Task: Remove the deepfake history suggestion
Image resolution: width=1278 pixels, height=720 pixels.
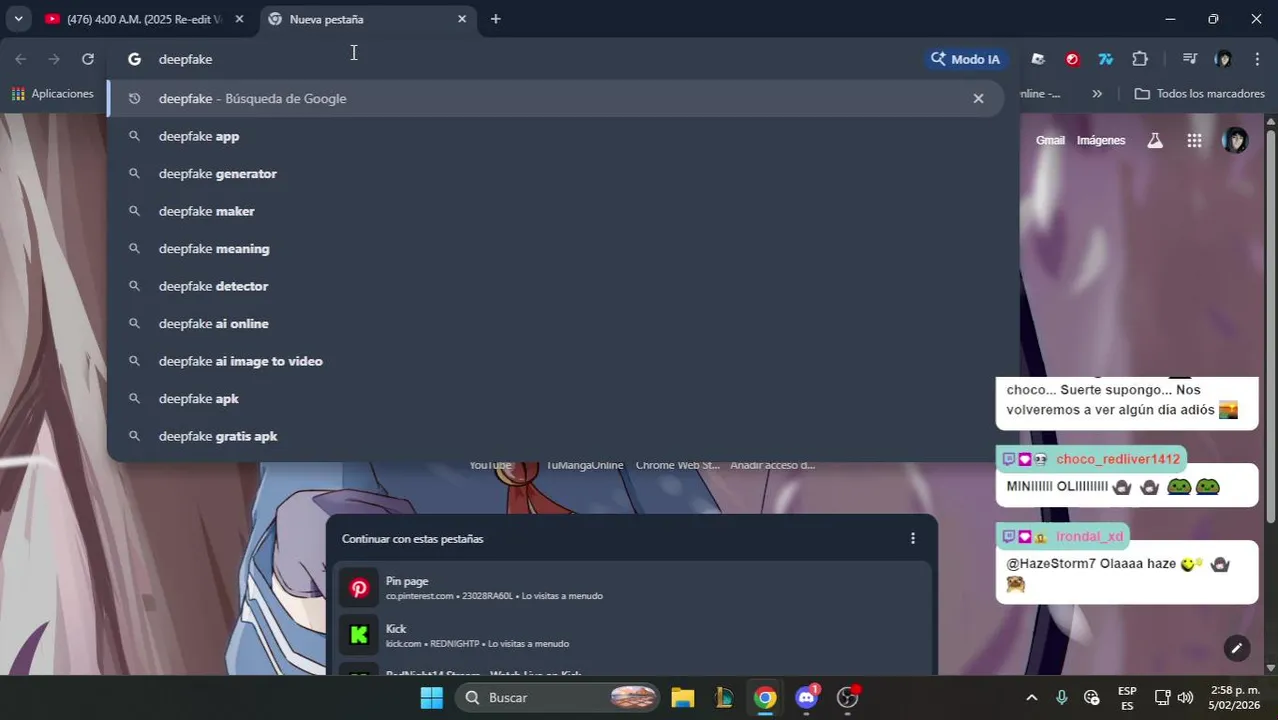Action: [978, 98]
